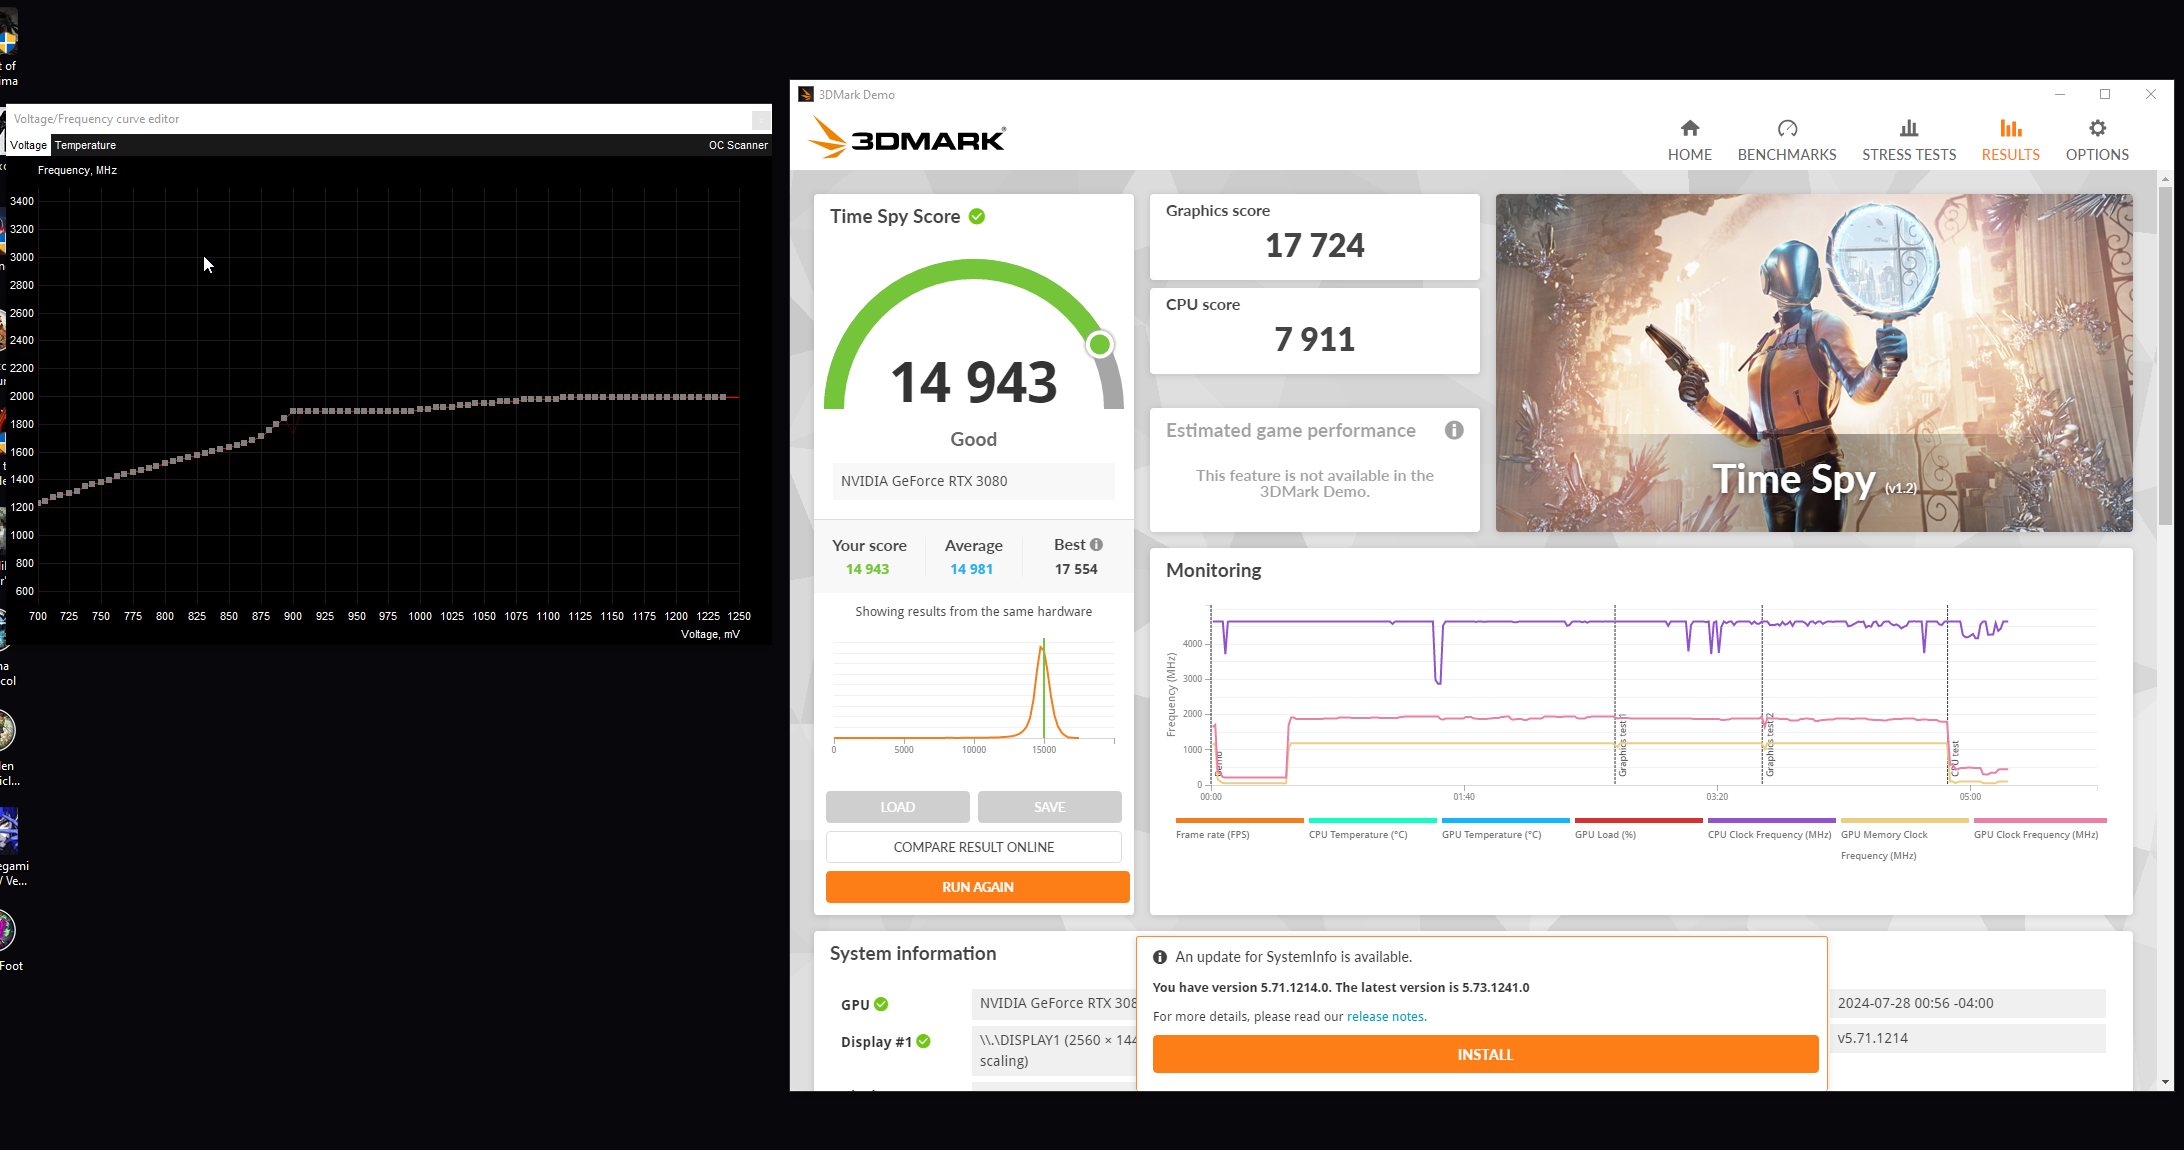This screenshot has height=1150, width=2184.
Task: Click the Monitoring heading
Action: [x=1213, y=570]
